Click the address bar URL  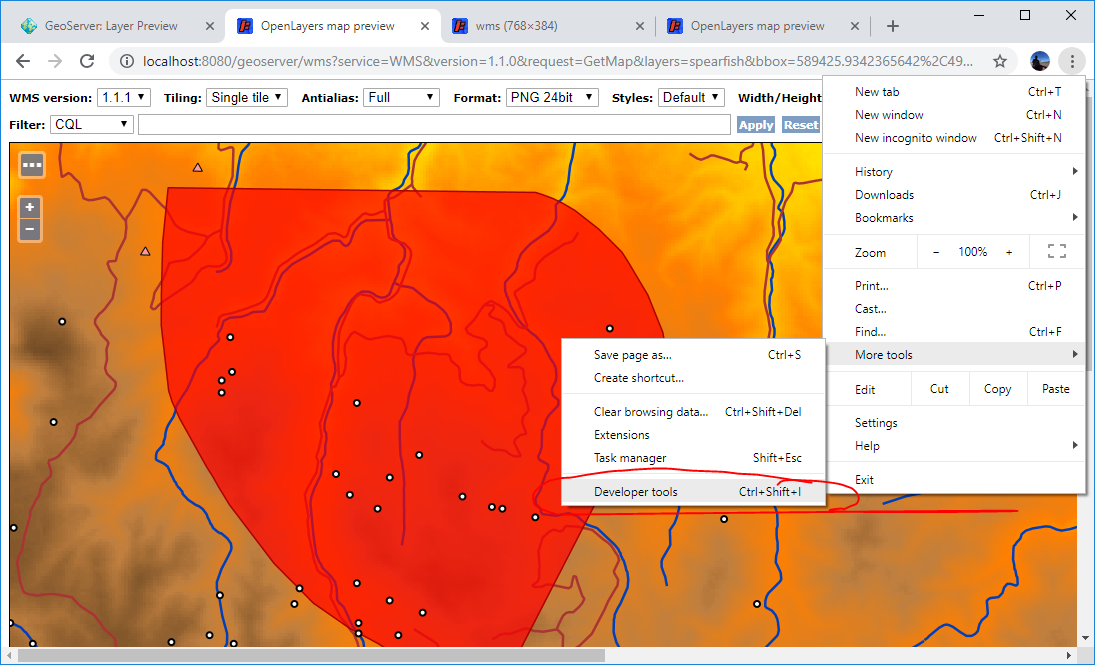point(557,61)
